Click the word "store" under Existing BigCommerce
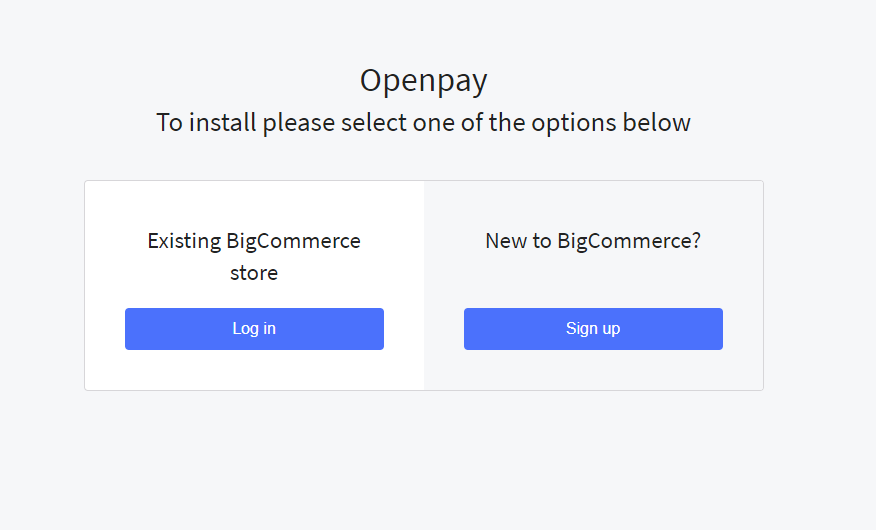876x530 pixels. pyautogui.click(x=254, y=273)
